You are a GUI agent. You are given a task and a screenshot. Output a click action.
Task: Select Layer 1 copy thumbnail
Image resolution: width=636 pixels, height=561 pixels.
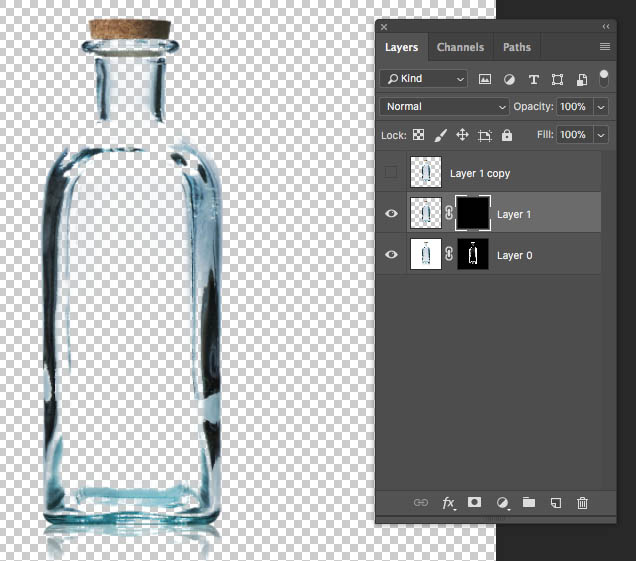pos(426,172)
